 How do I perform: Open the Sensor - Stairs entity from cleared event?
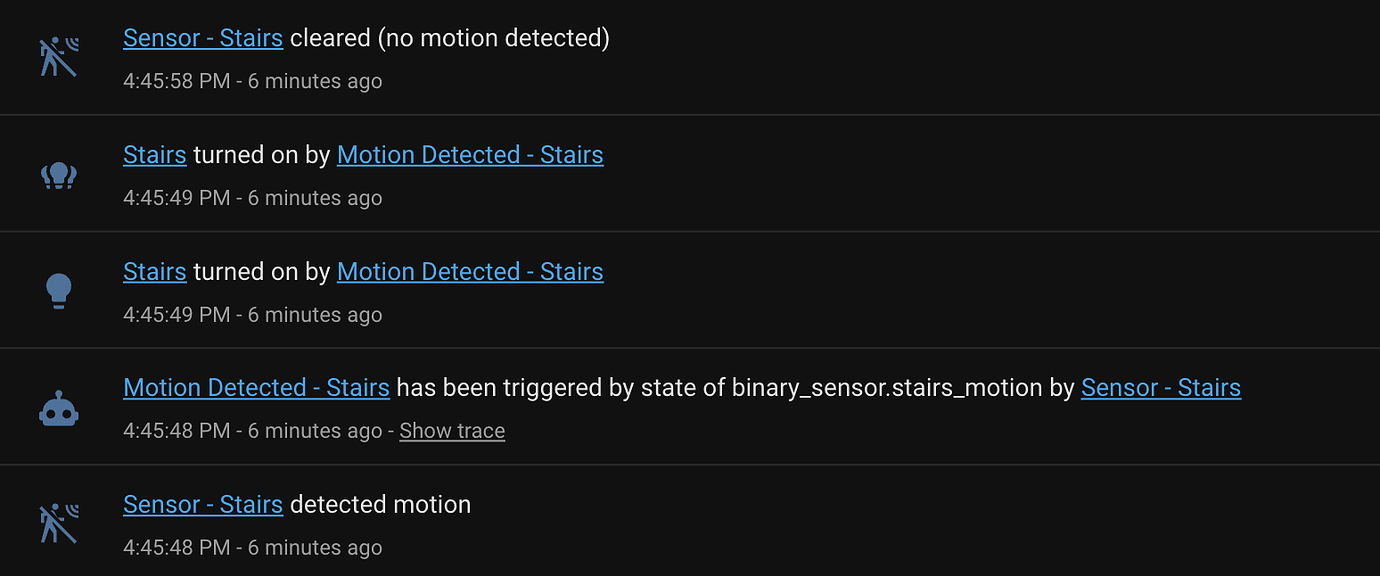coord(202,37)
